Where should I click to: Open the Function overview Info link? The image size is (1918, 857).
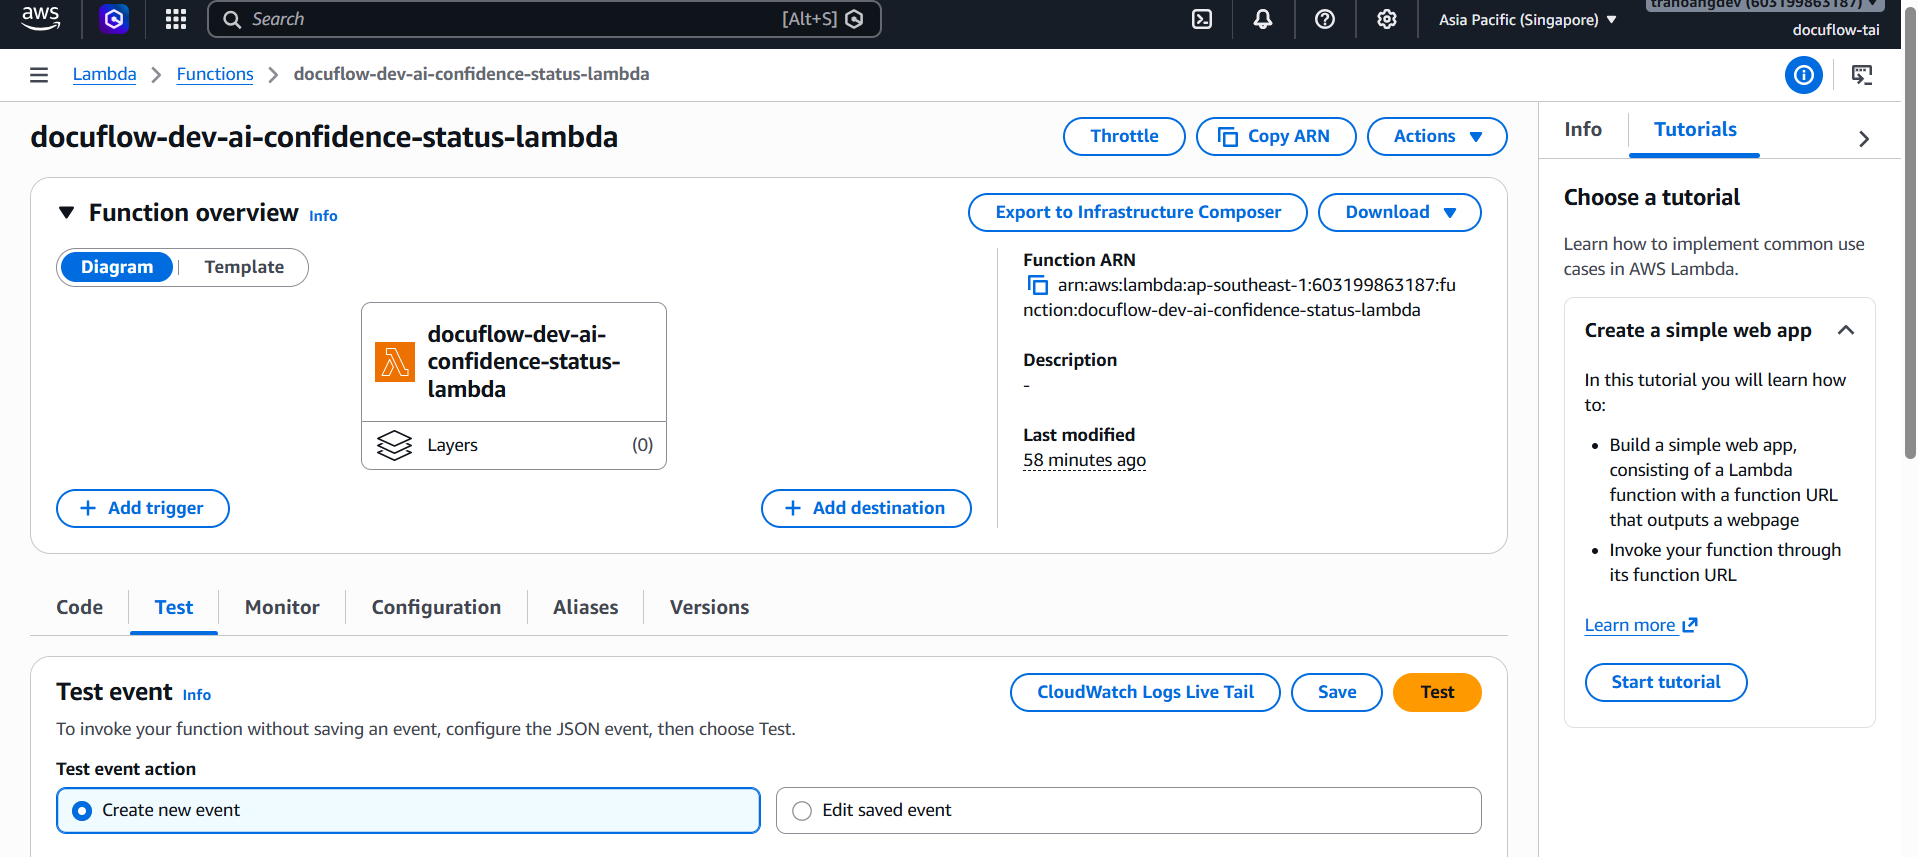click(323, 216)
